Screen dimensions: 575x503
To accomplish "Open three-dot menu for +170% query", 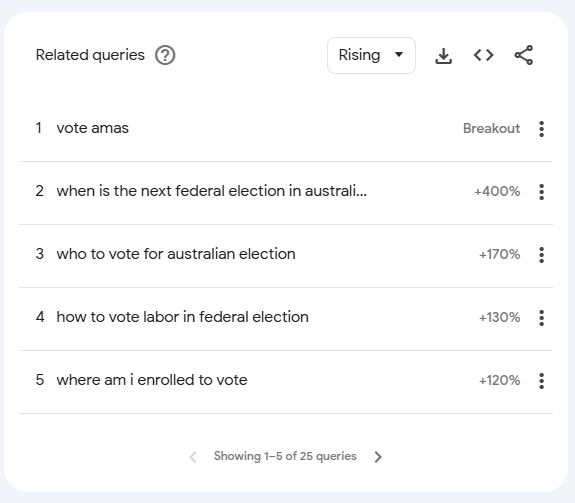I will (x=542, y=255).
